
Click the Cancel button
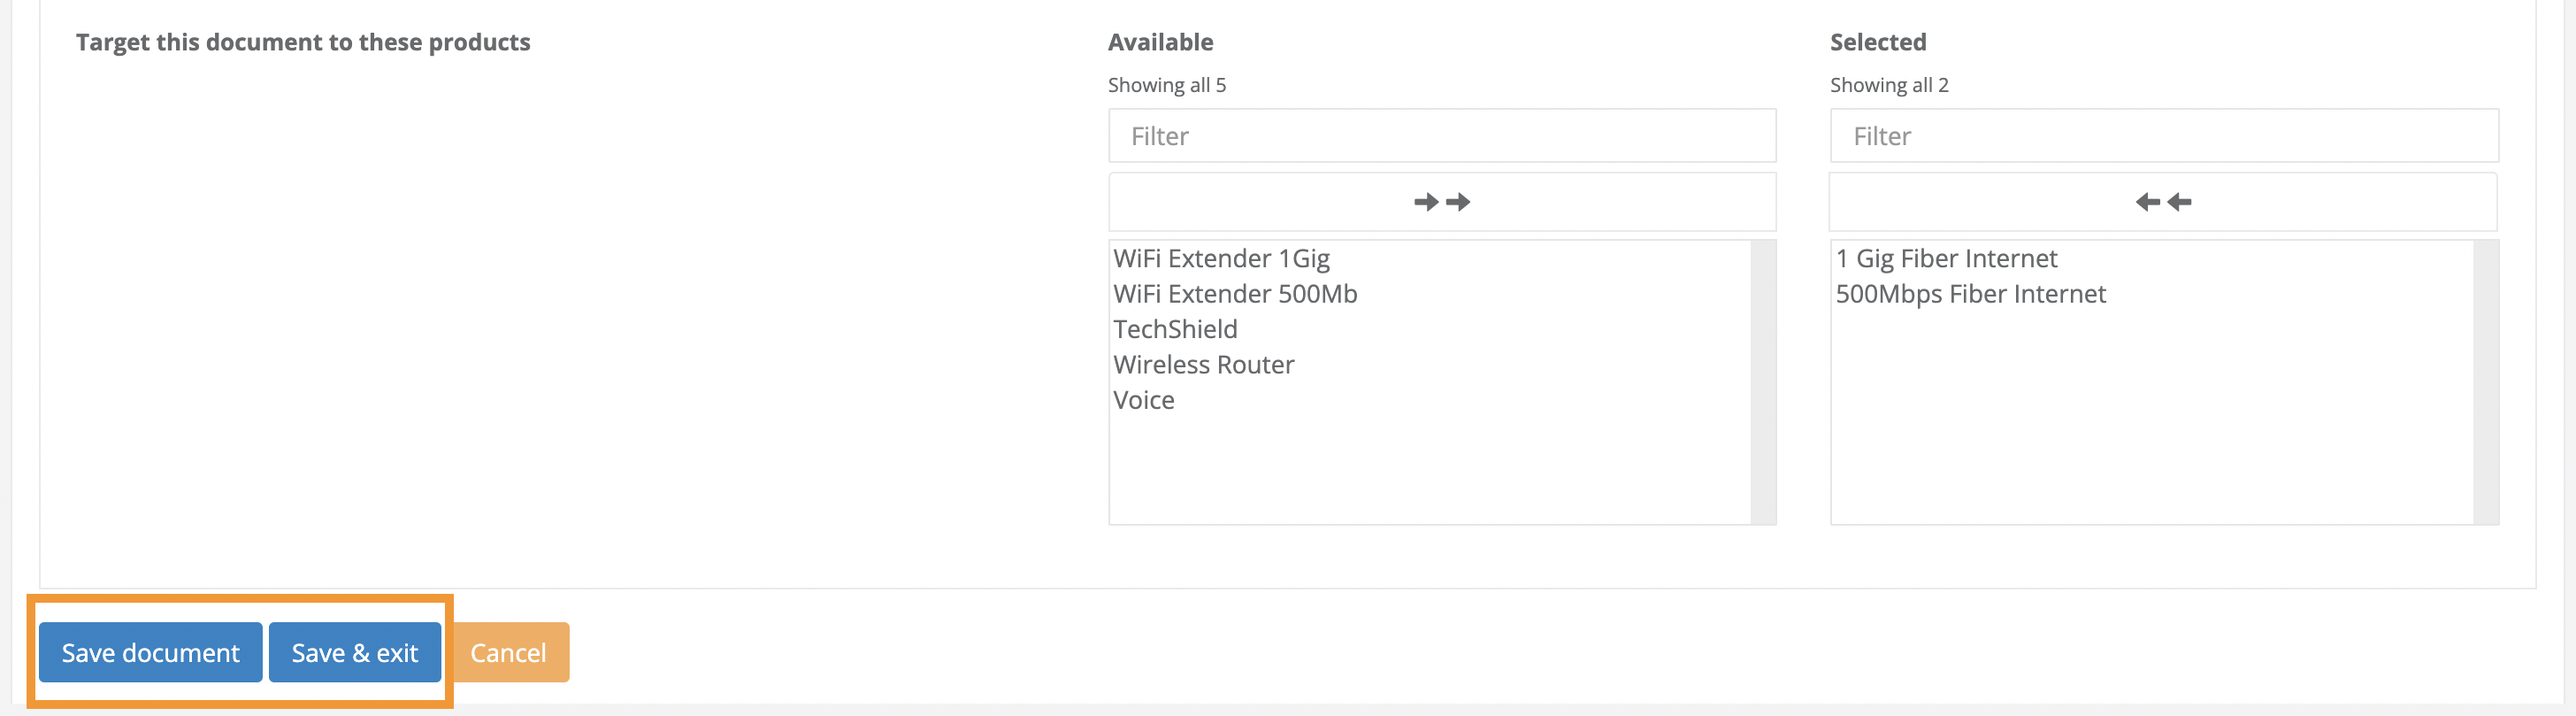[507, 652]
